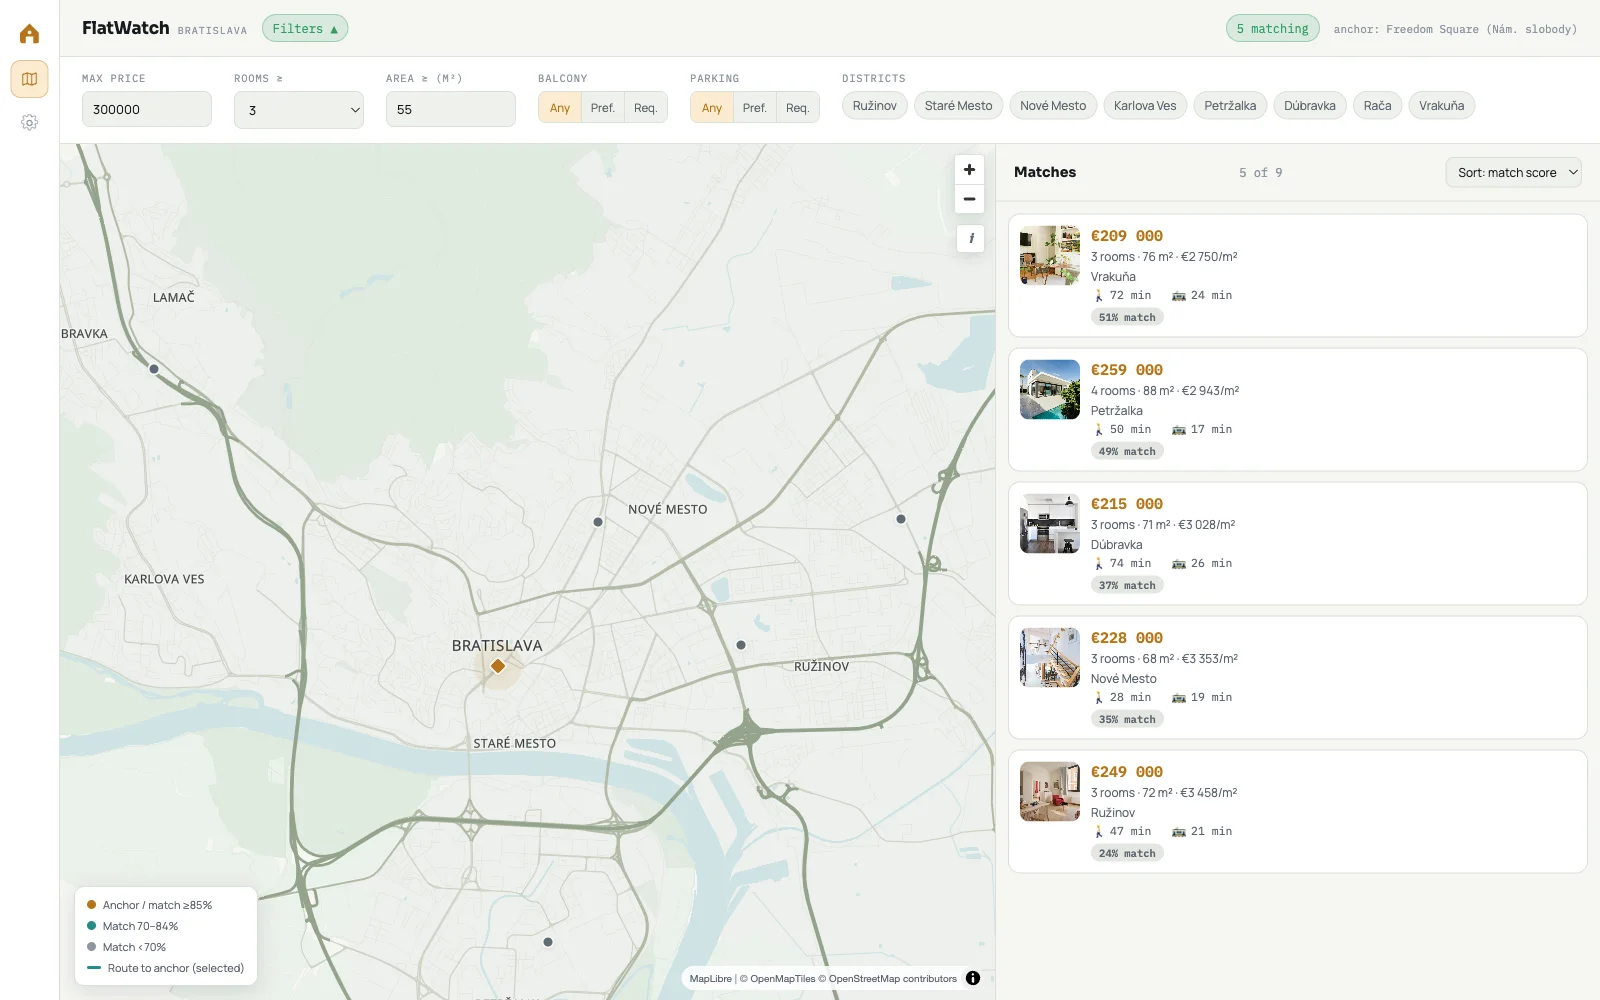
Task: Open the €249 000 Ružinov listing thumbnail
Action: (1050, 791)
